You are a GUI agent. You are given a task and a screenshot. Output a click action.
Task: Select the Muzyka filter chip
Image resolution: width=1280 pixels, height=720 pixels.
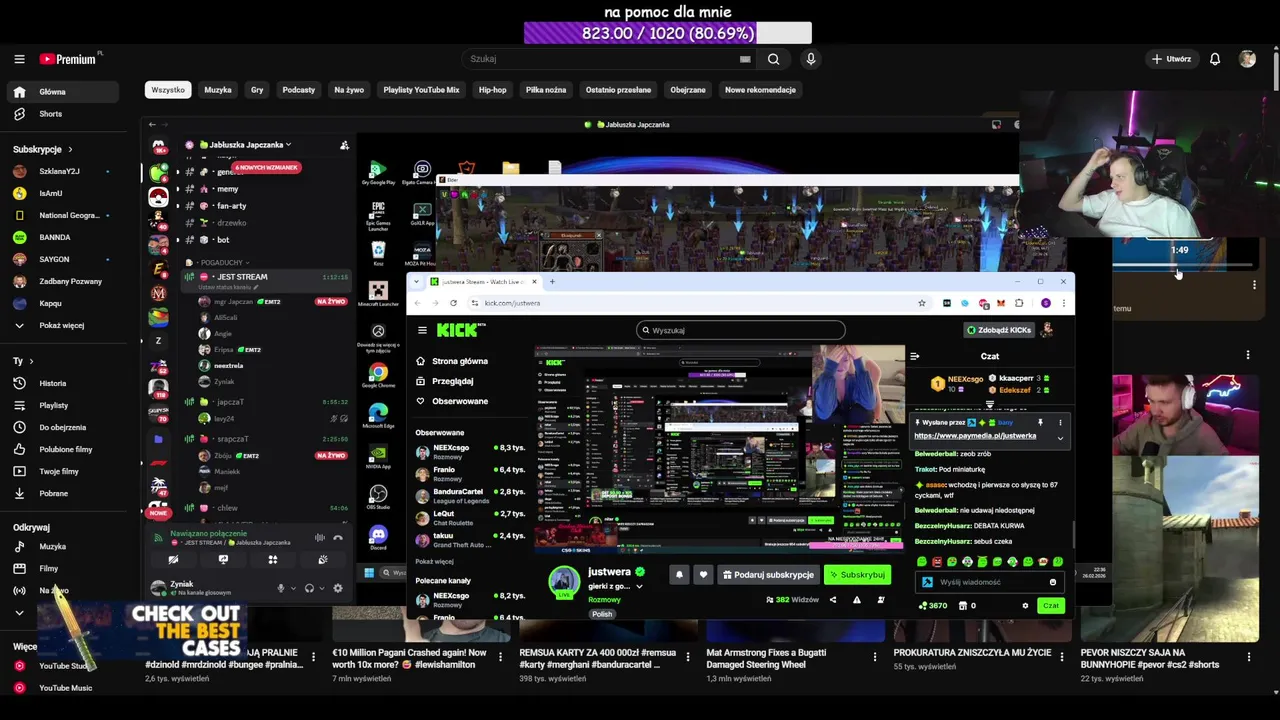(218, 90)
